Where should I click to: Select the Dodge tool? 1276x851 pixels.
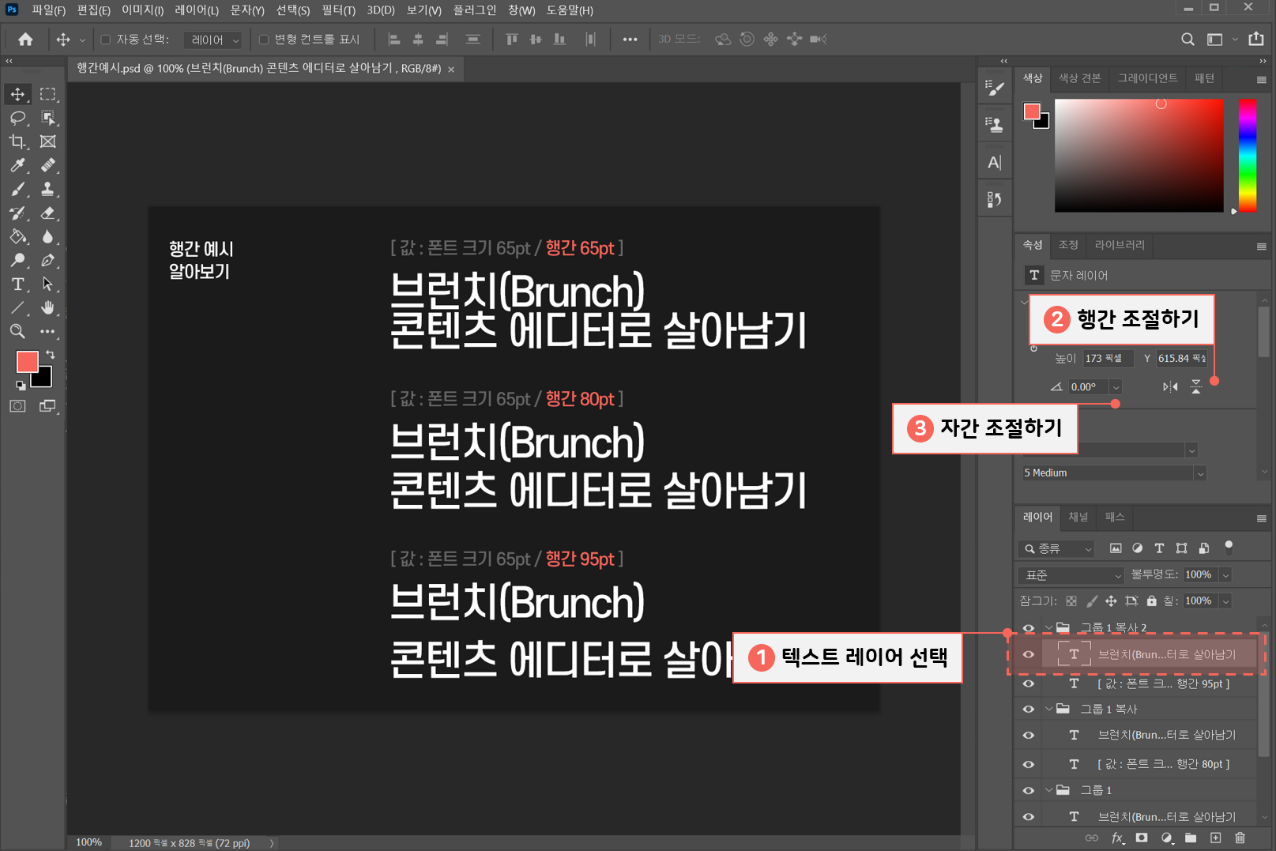[18, 261]
